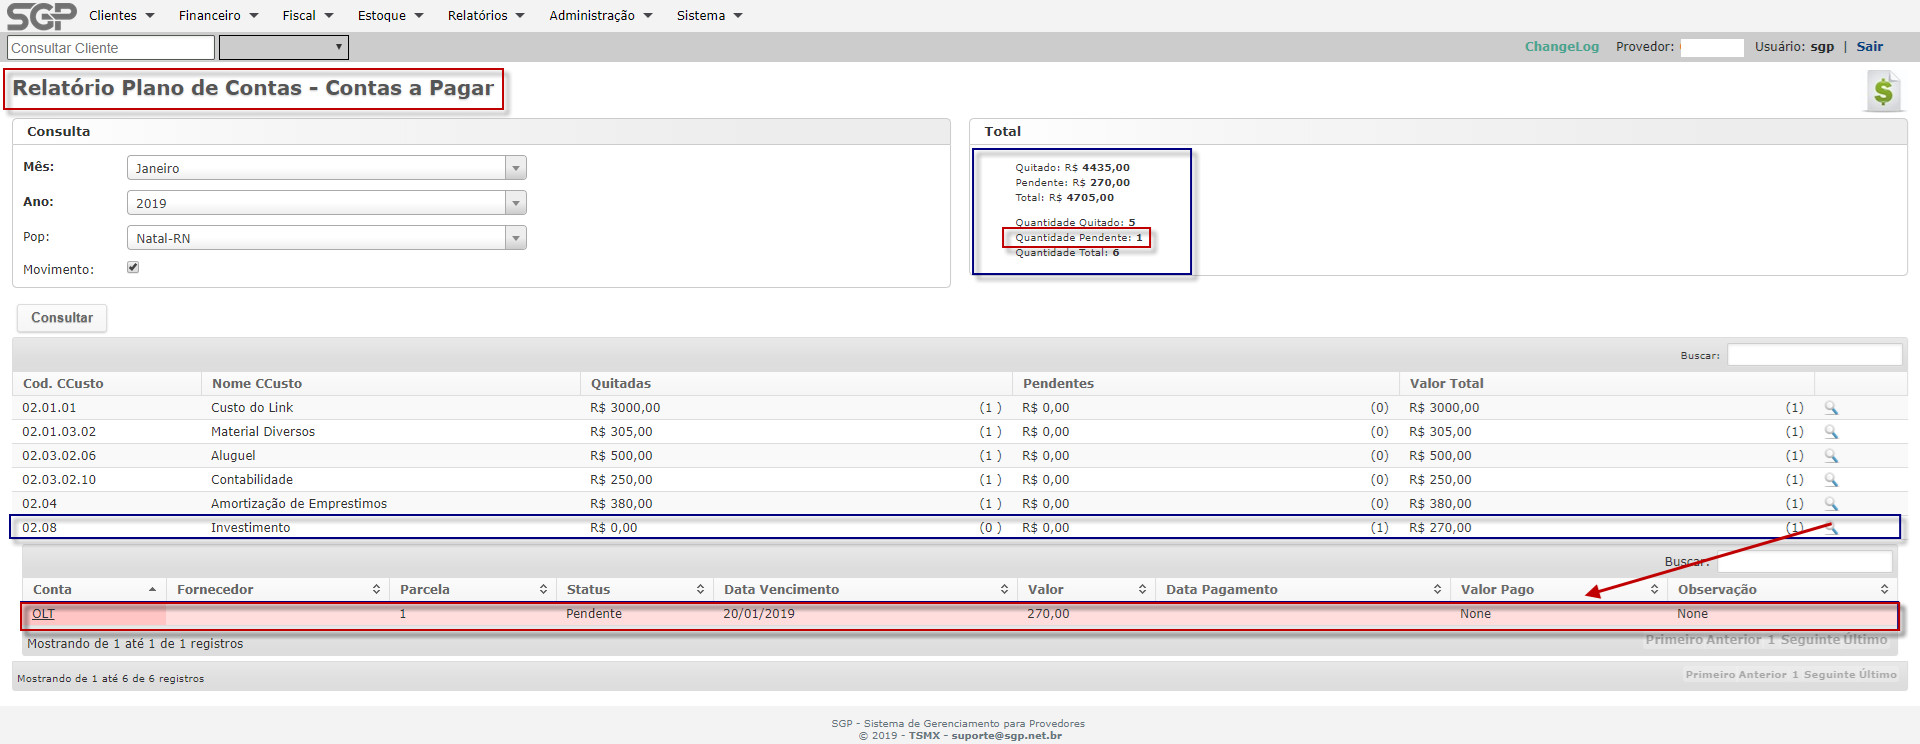Open the OLT account link
This screenshot has width=1920, height=744.
pos(43,614)
